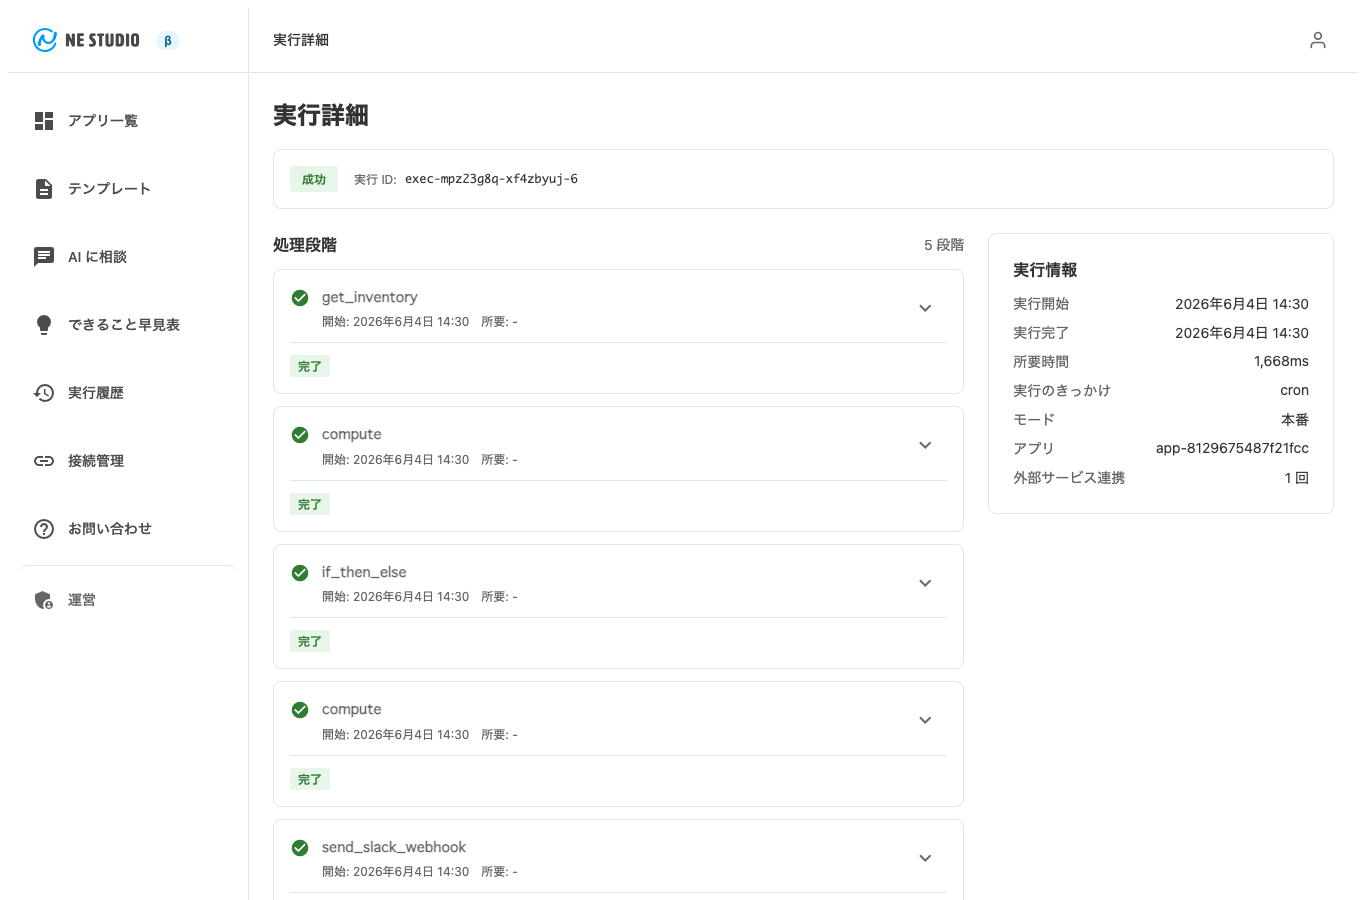Click the 処理段階 section heading
The height and width of the screenshot is (900, 1366).
305,245
